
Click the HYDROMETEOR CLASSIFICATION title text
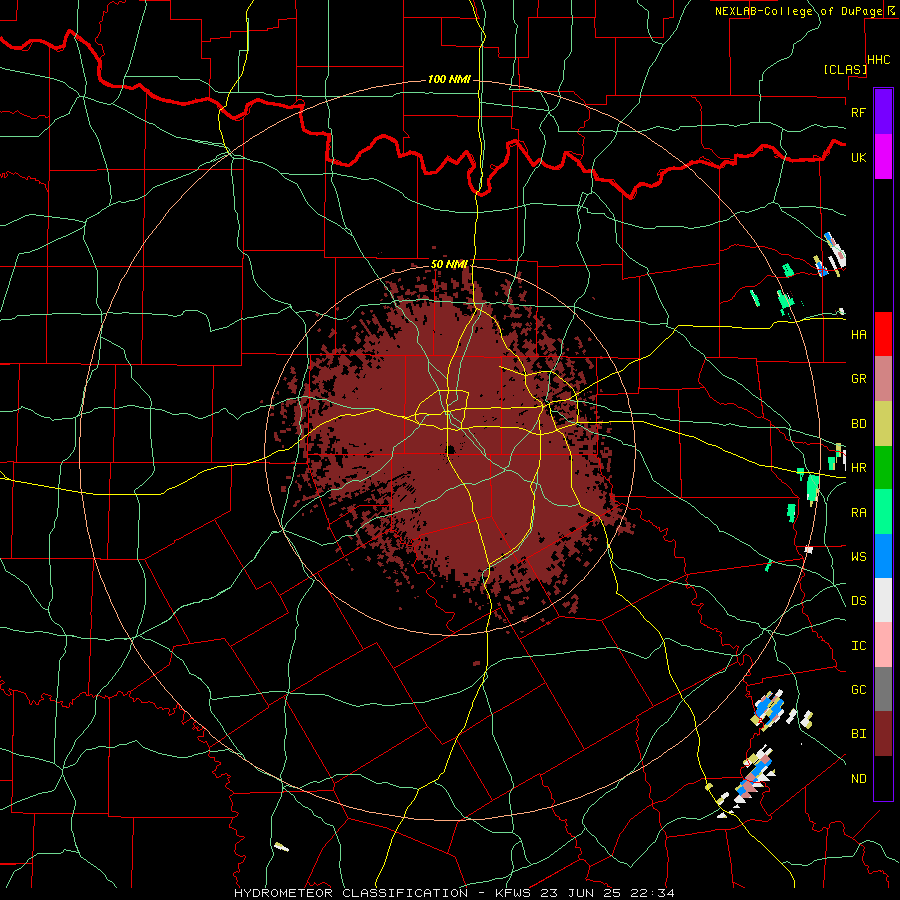tap(351, 893)
